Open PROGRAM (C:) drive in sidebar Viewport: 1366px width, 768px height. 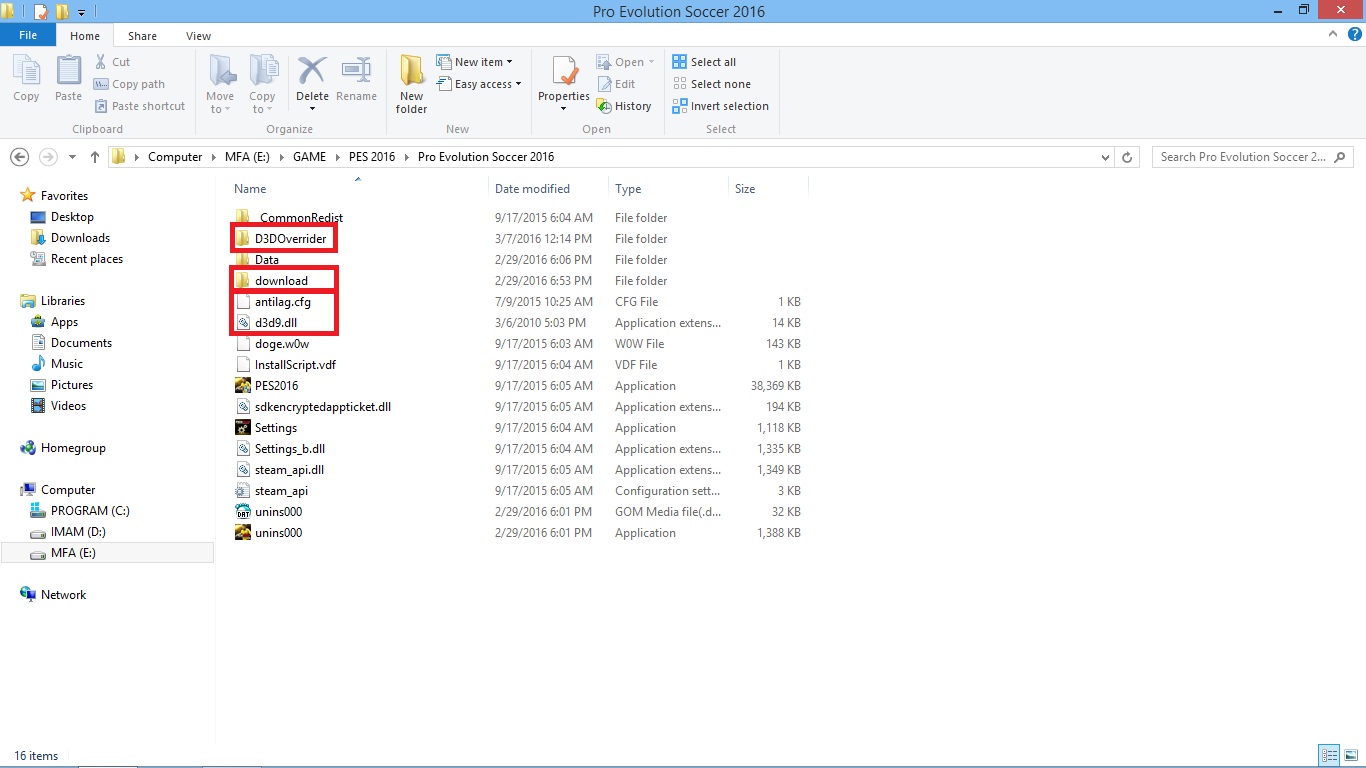point(90,511)
